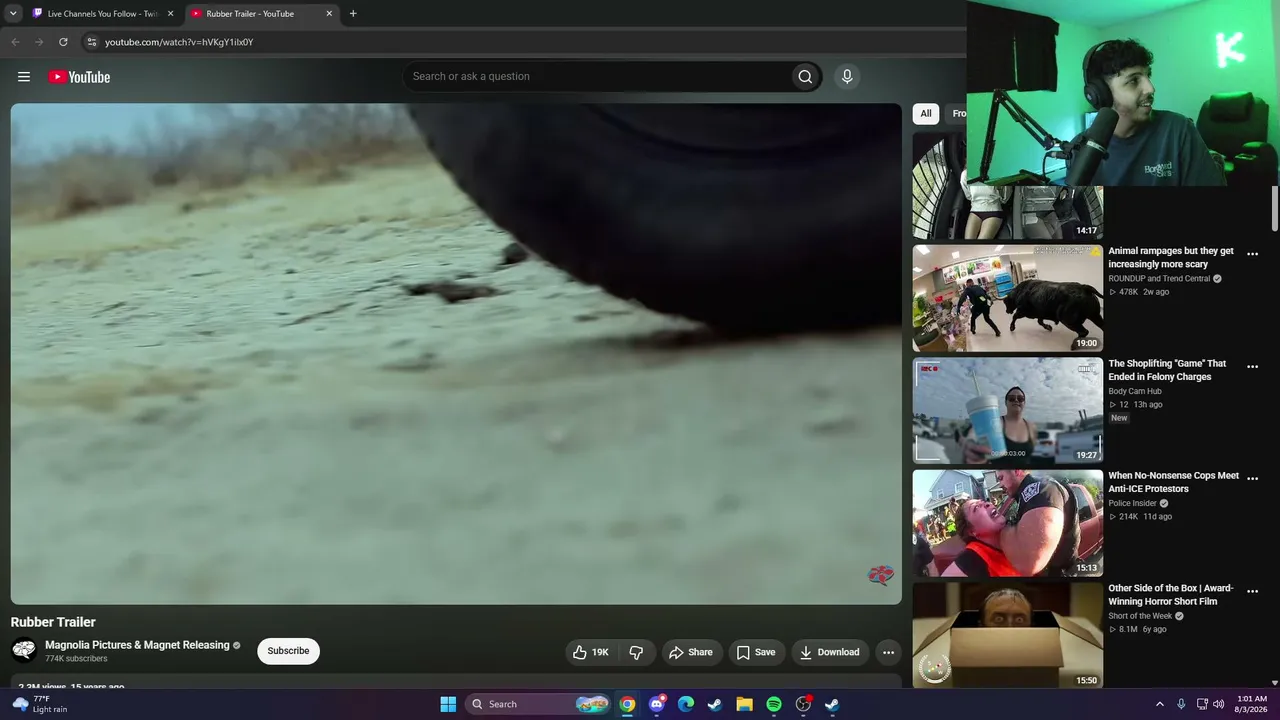Screen dimensions: 1280x720
Task: Go forward in browser history
Action: pos(39,42)
